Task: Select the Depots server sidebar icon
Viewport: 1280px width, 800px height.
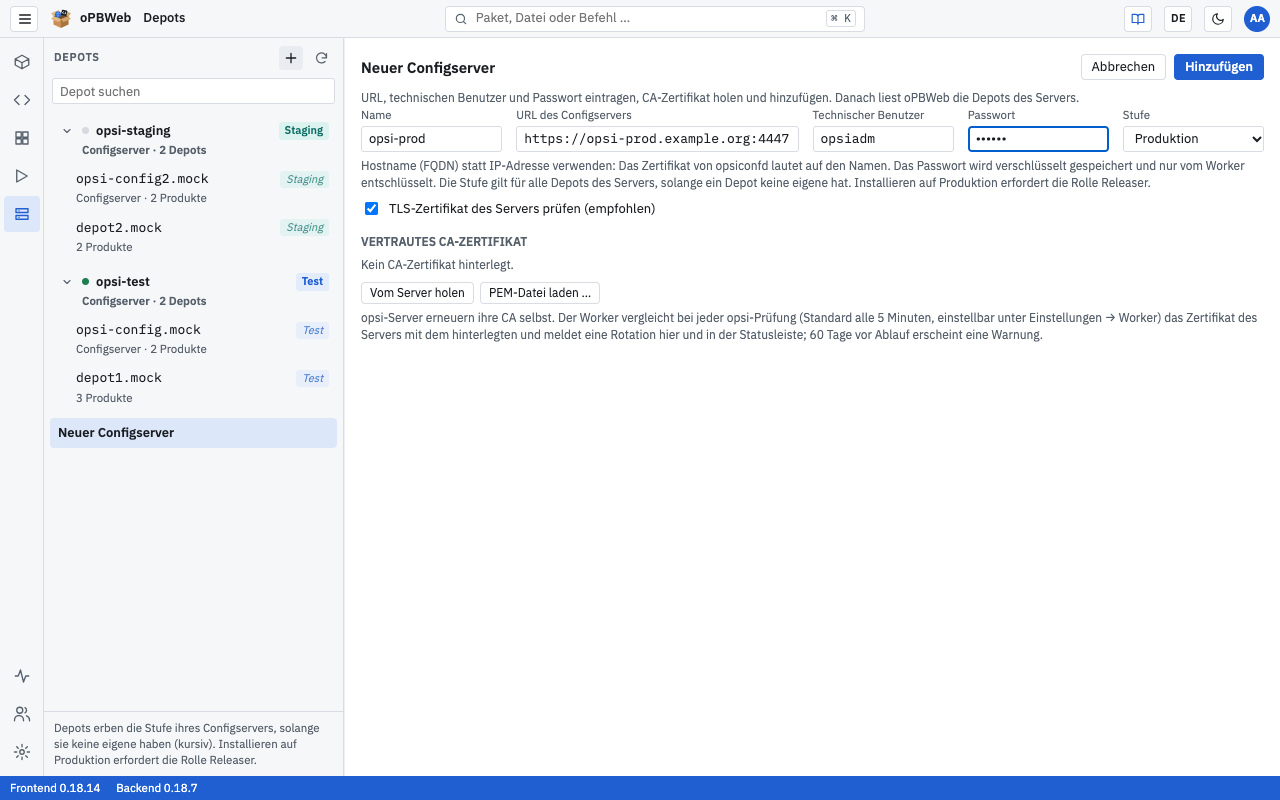Action: (22, 214)
